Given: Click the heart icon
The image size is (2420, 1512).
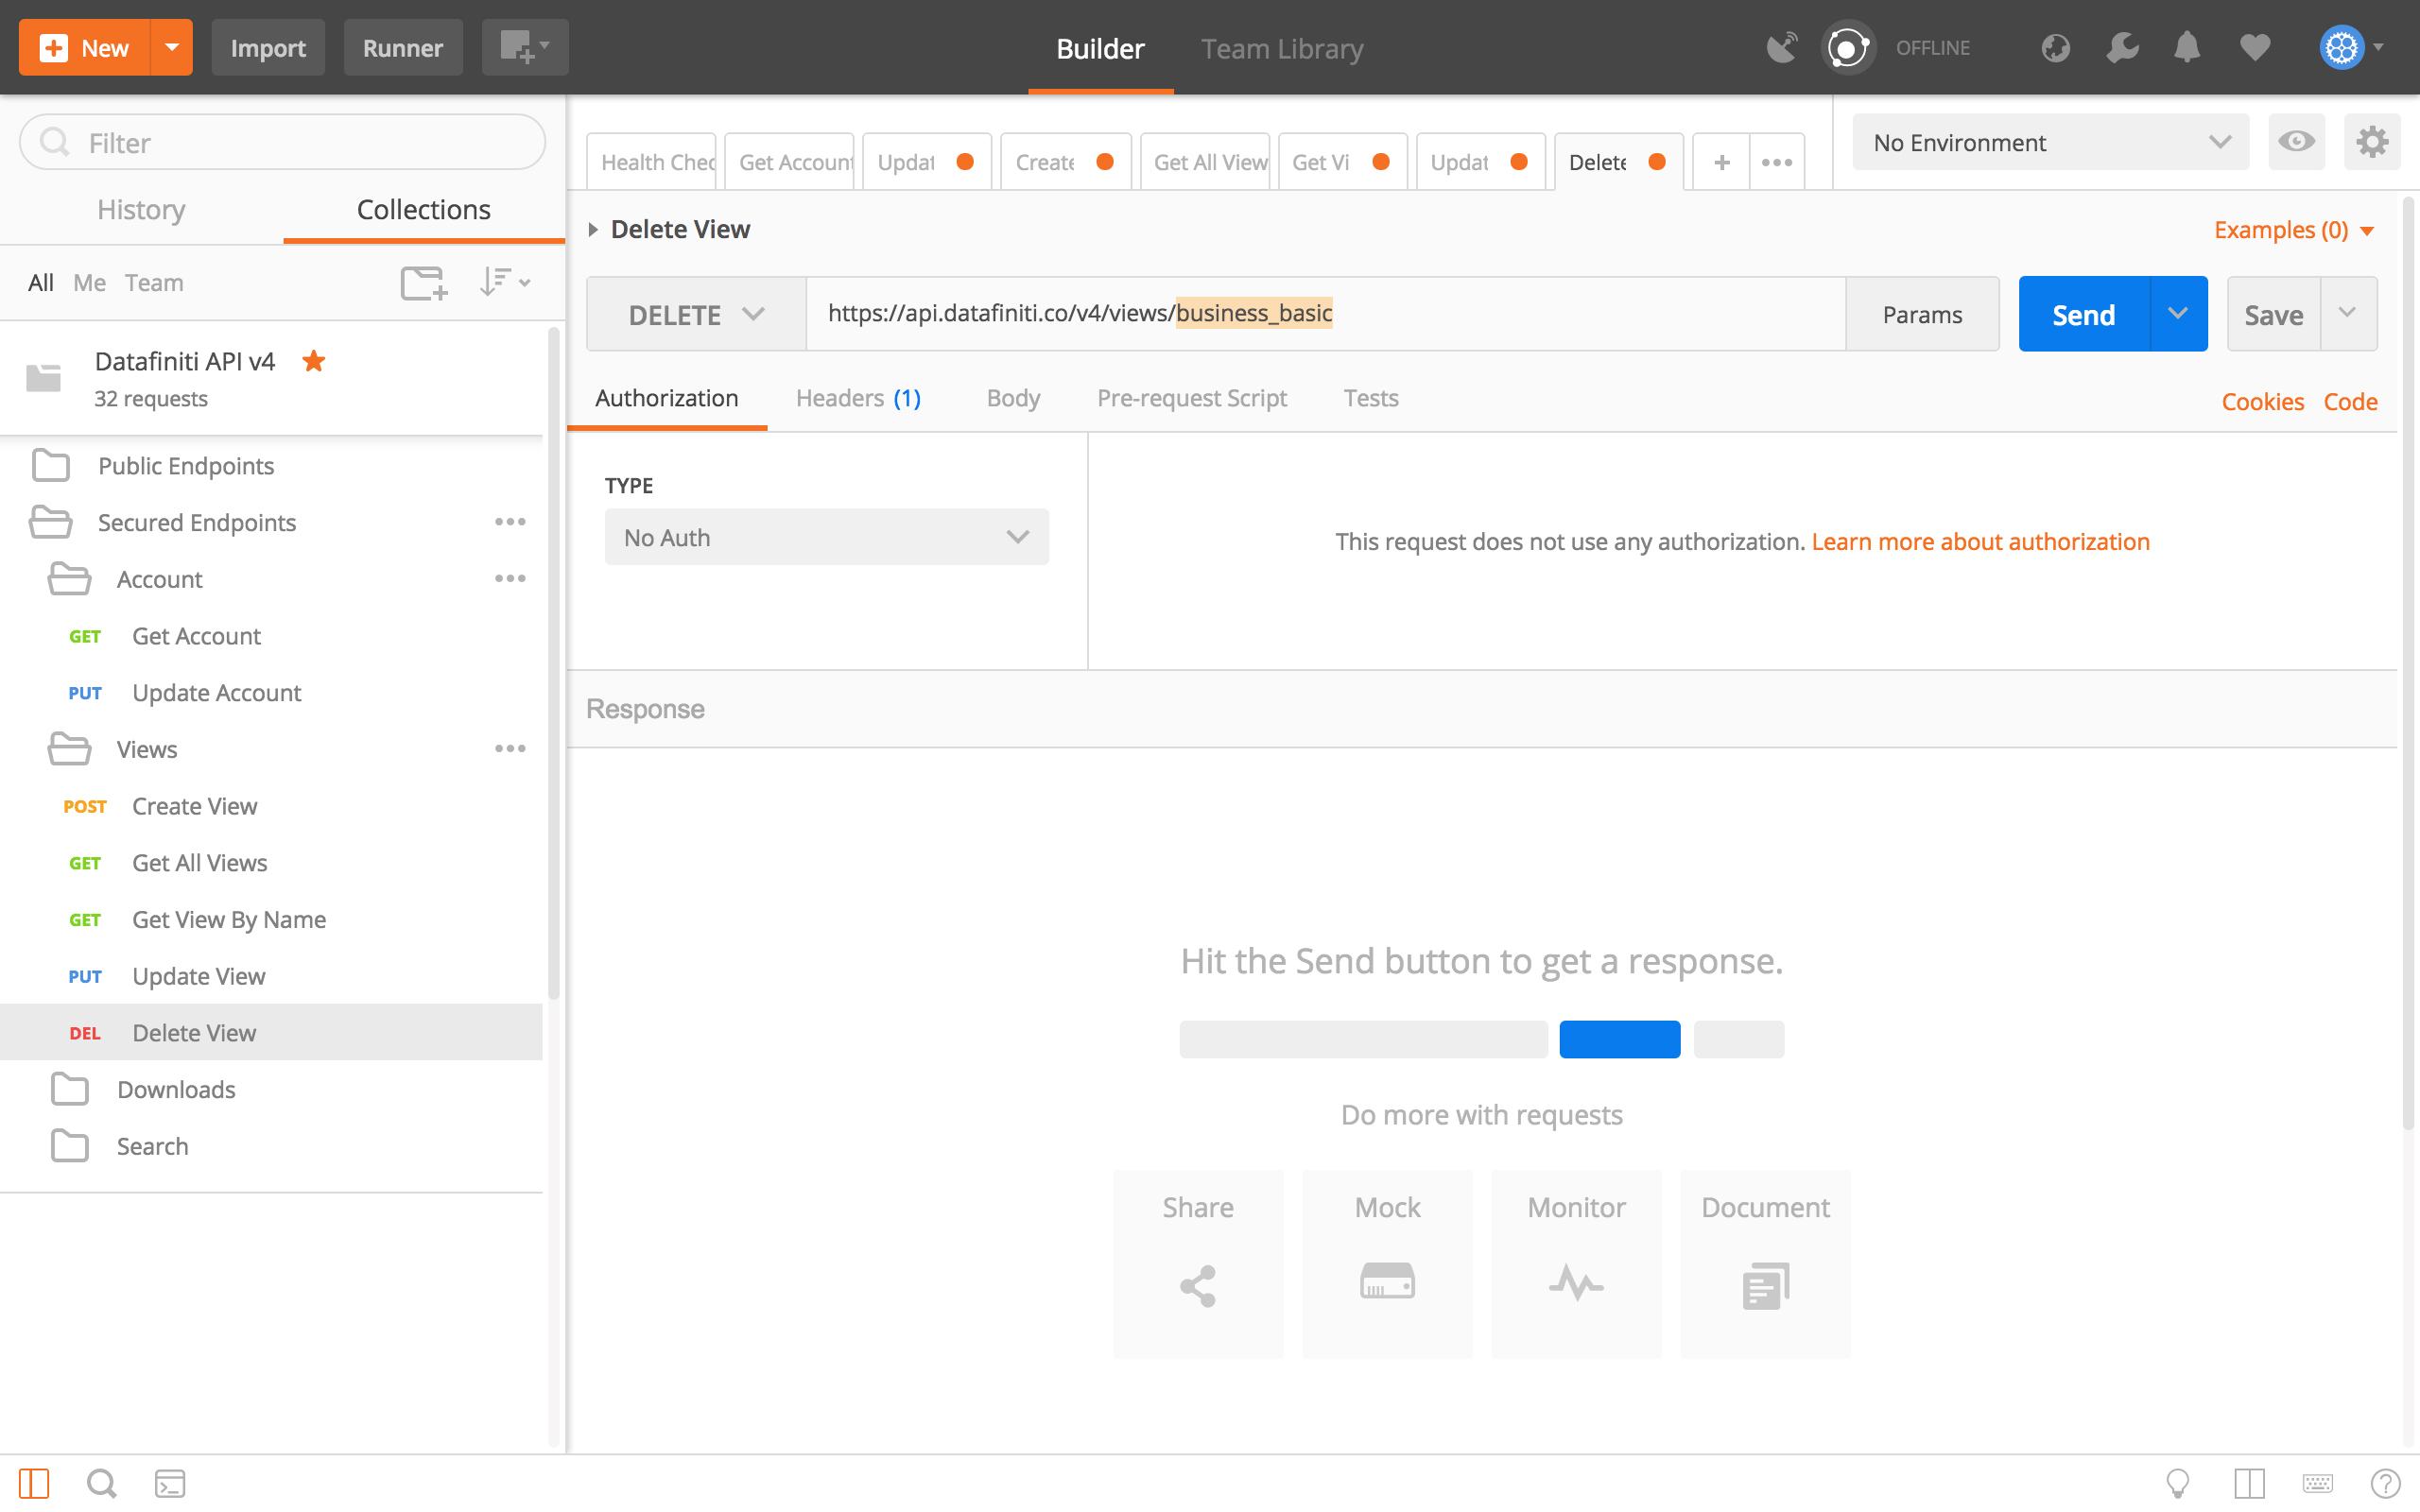Looking at the screenshot, I should (2254, 47).
